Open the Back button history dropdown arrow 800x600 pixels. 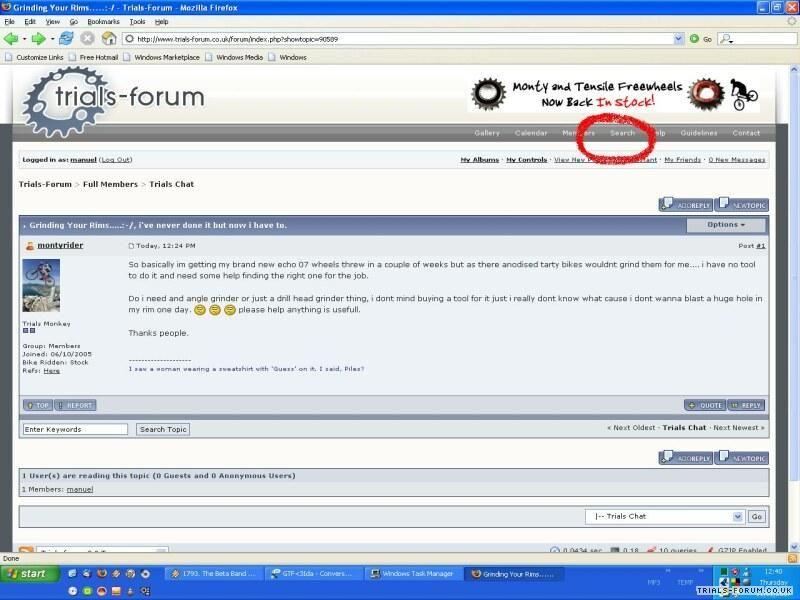point(24,39)
